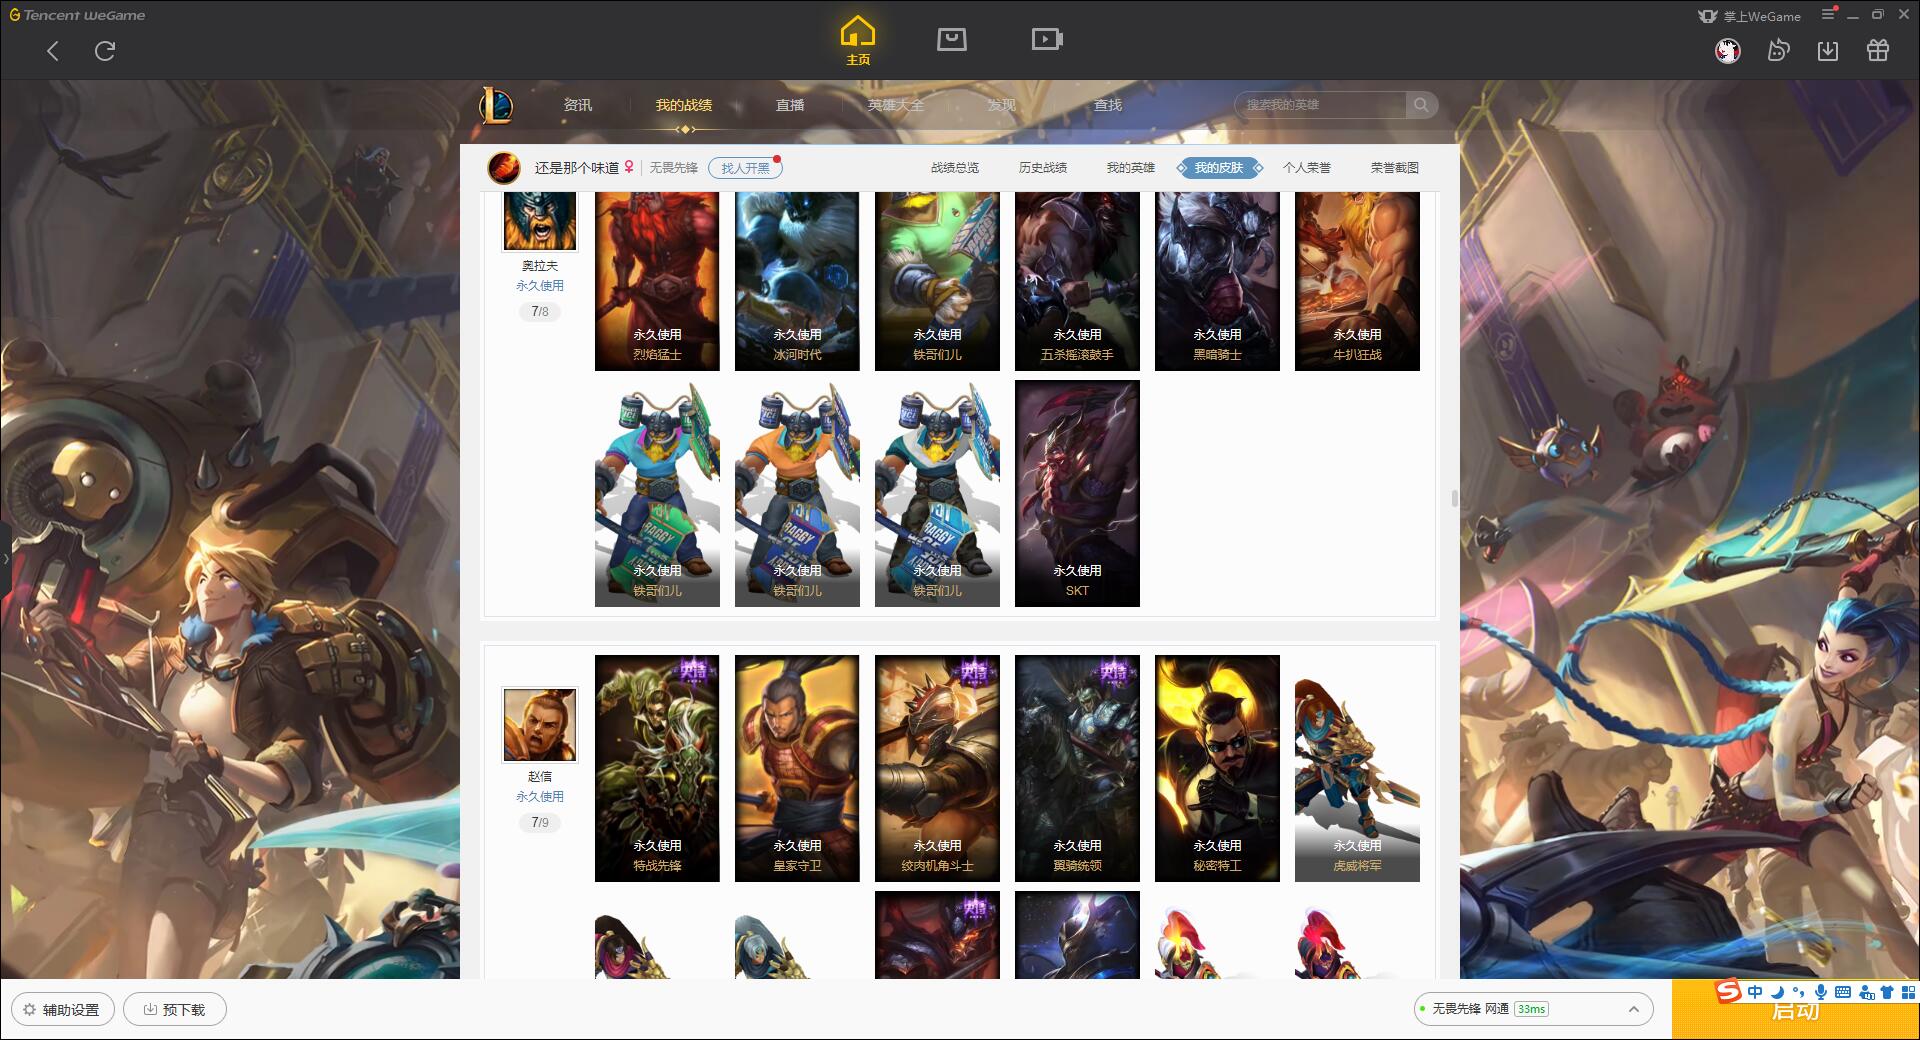The height and width of the screenshot is (1040, 1920).
Task: Go back with the left arrow icon
Action: (x=53, y=51)
